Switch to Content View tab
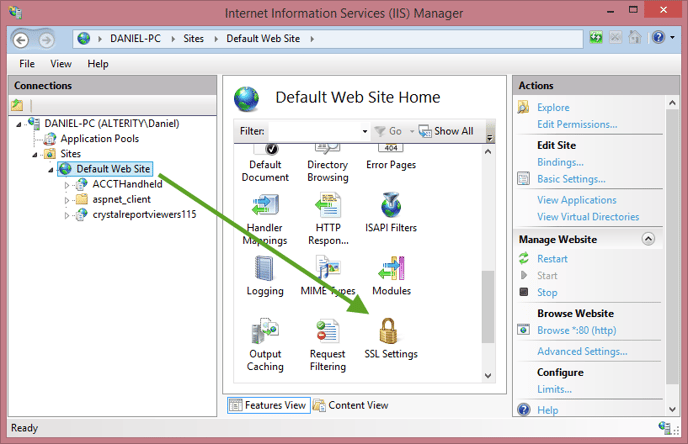 pyautogui.click(x=351, y=405)
